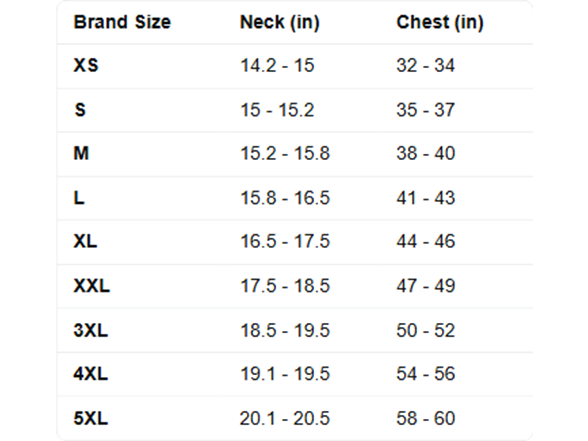Screen dimensions: 588x441
Task: Click the Neck (in) column header
Action: click(280, 22)
